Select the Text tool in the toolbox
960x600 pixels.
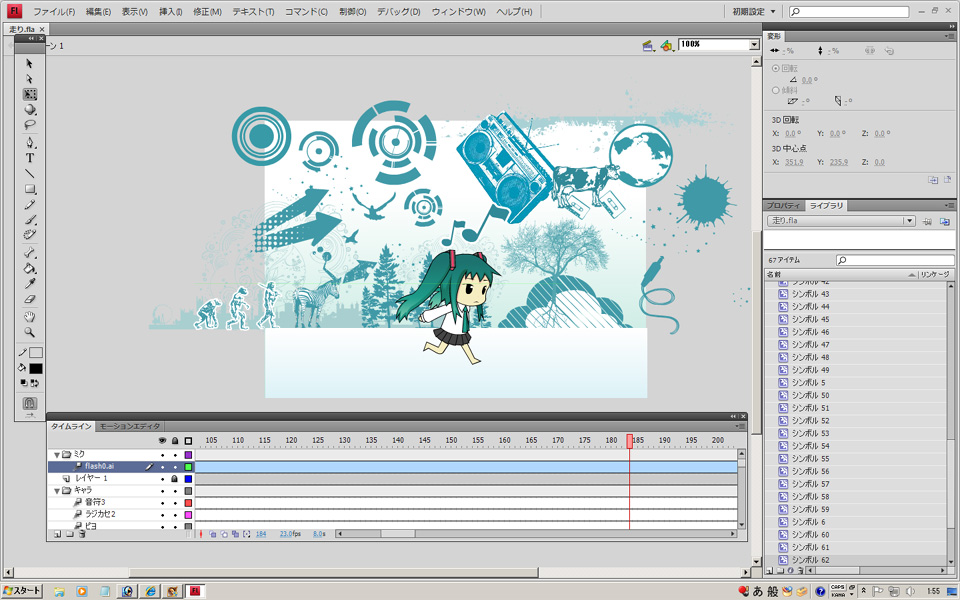coord(30,157)
